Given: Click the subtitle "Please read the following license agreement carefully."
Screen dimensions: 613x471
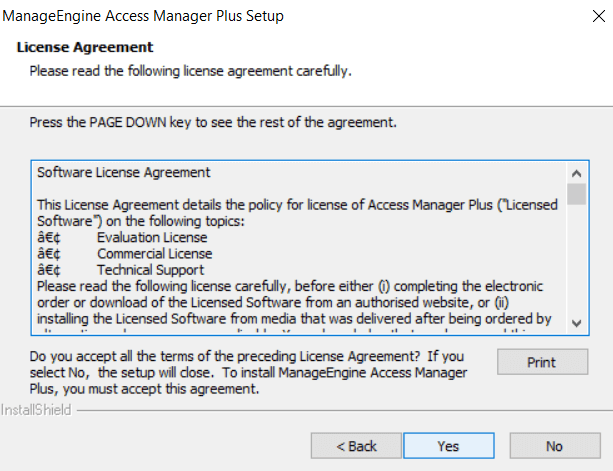Looking at the screenshot, I should pyautogui.click(x=190, y=71).
